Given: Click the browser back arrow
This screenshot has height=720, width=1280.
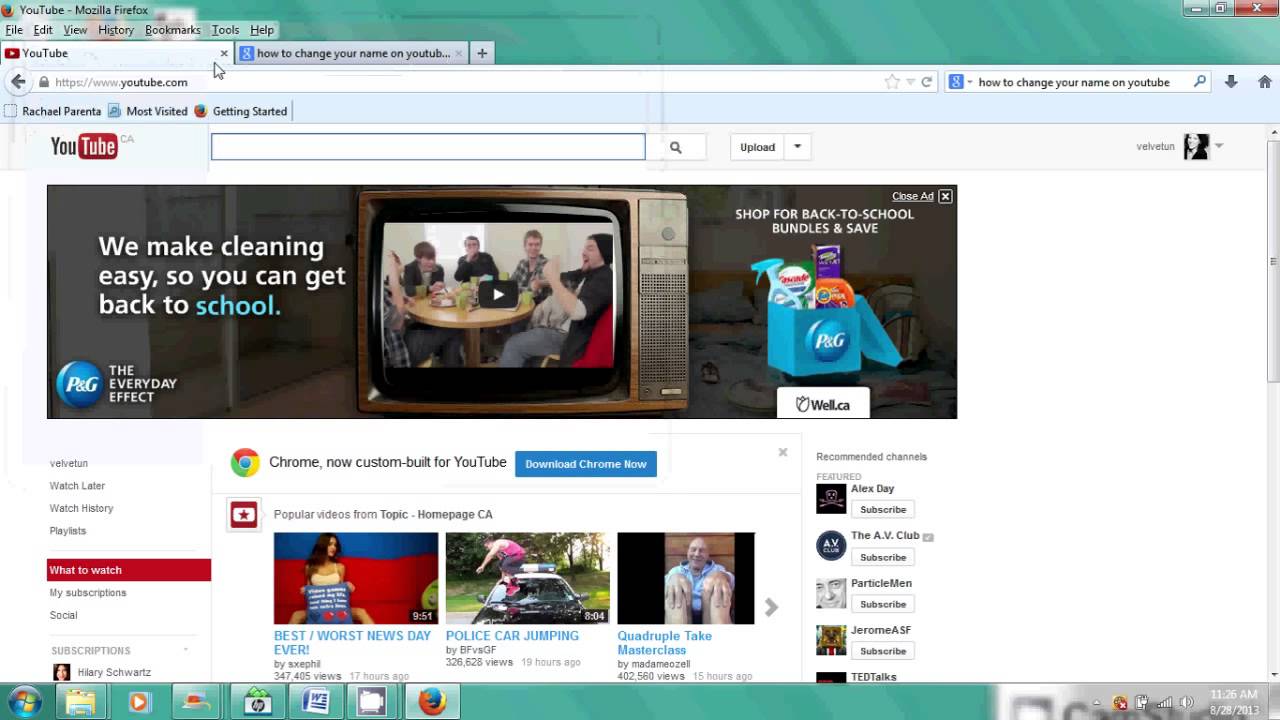Looking at the screenshot, I should click(x=18, y=82).
